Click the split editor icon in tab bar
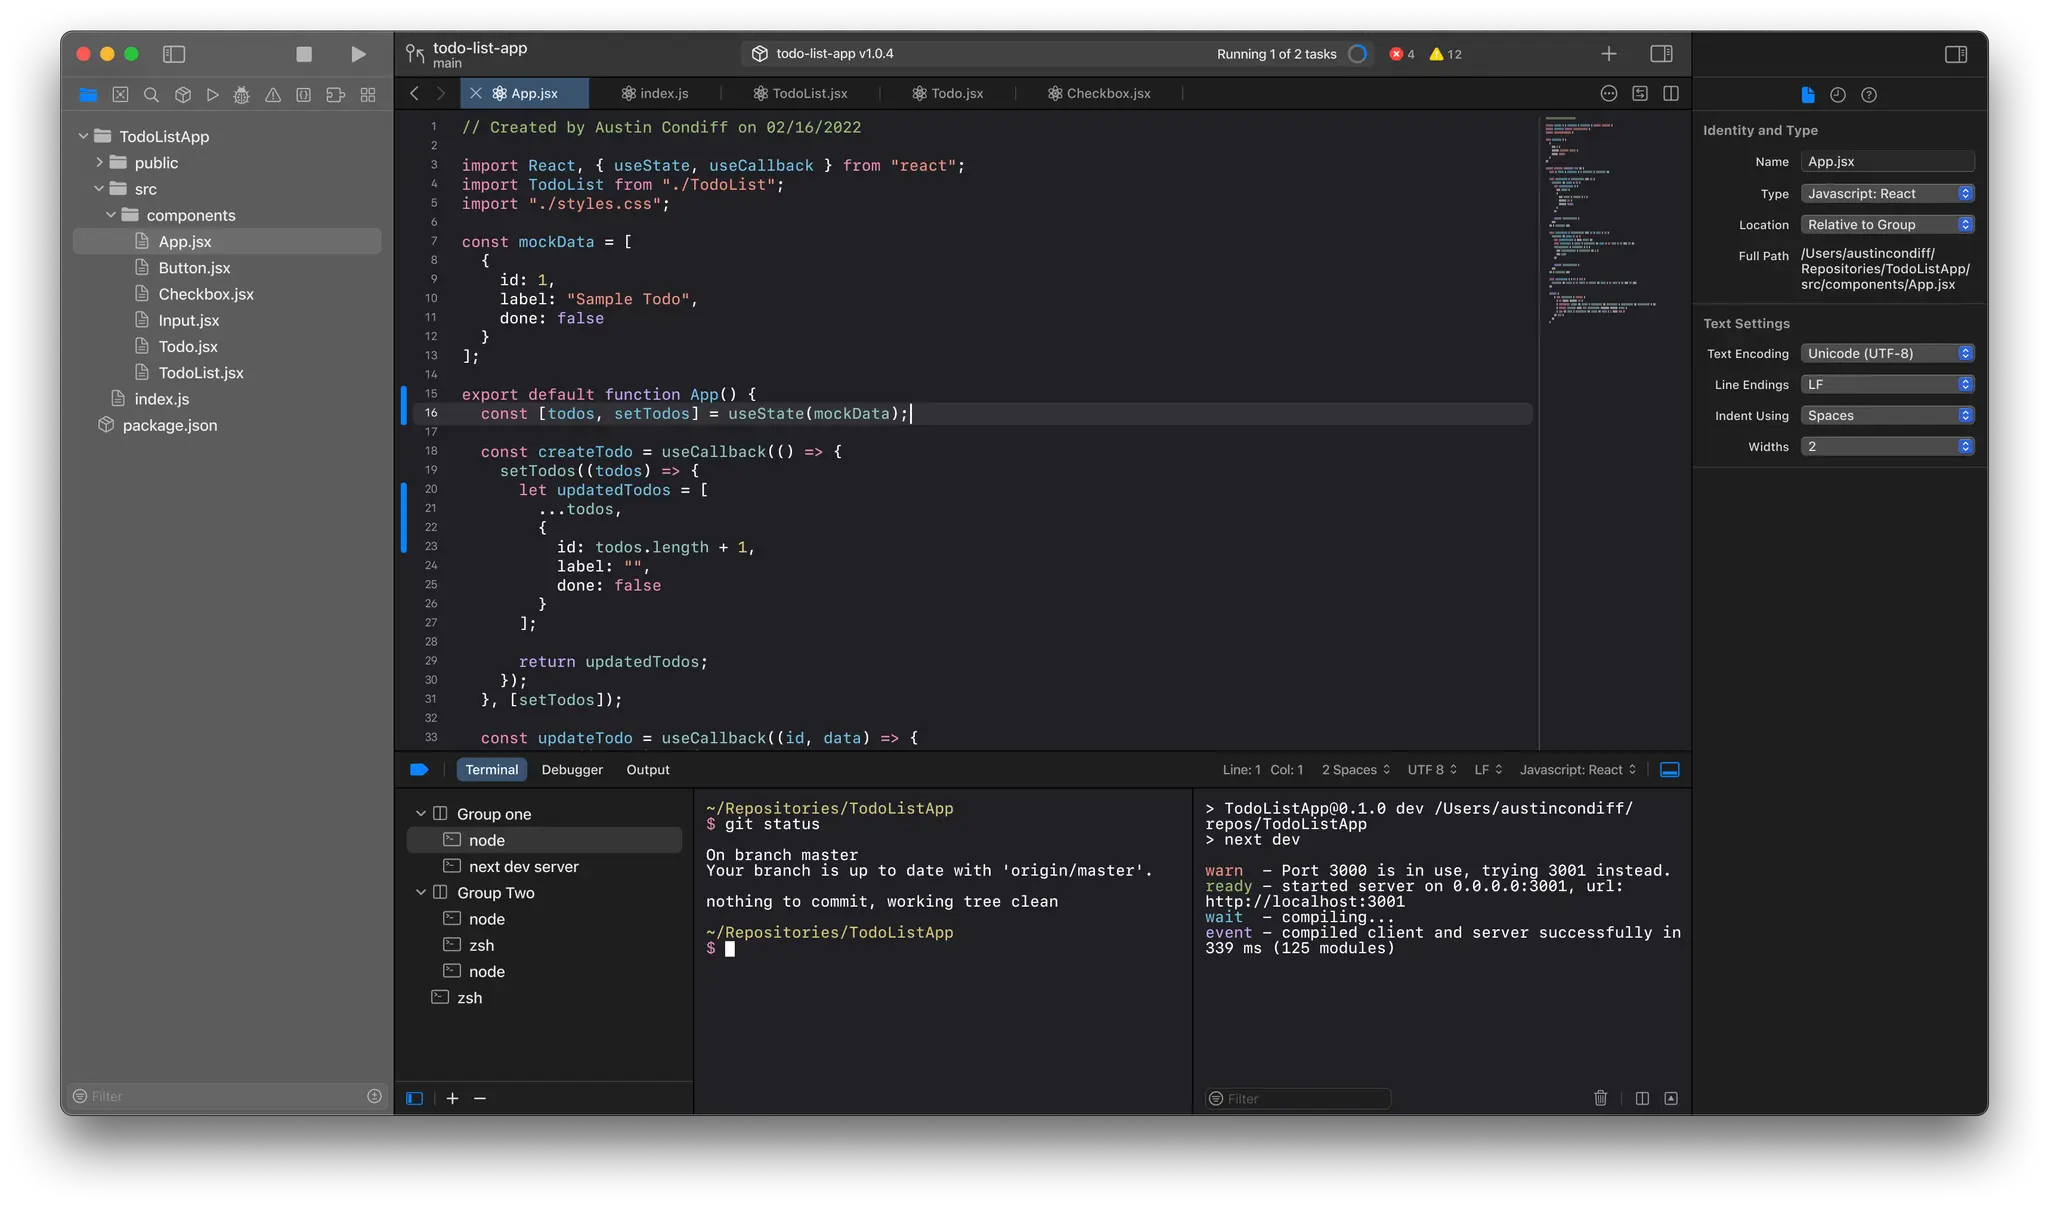 point(1670,93)
